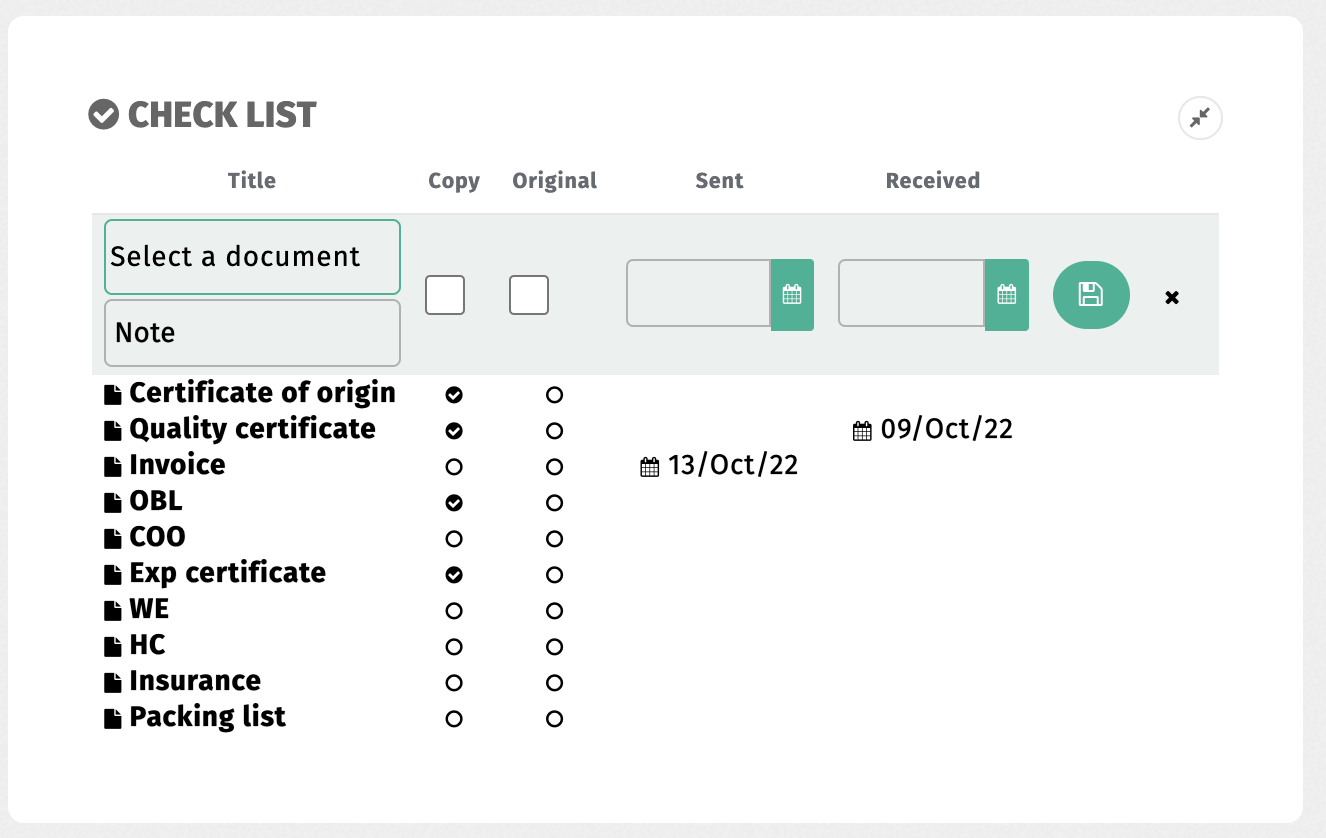Click the Invoice document icon
The width and height of the screenshot is (1326, 838).
pyautogui.click(x=113, y=467)
